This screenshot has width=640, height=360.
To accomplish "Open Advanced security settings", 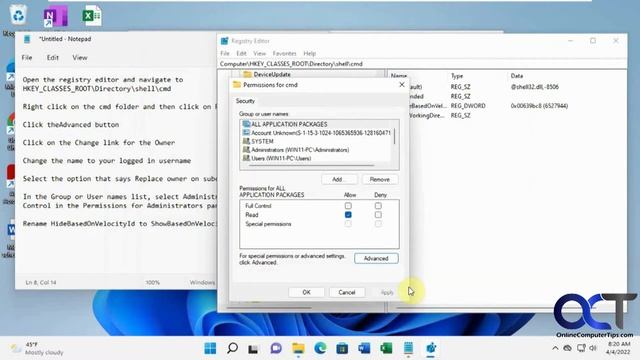I will pyautogui.click(x=376, y=258).
